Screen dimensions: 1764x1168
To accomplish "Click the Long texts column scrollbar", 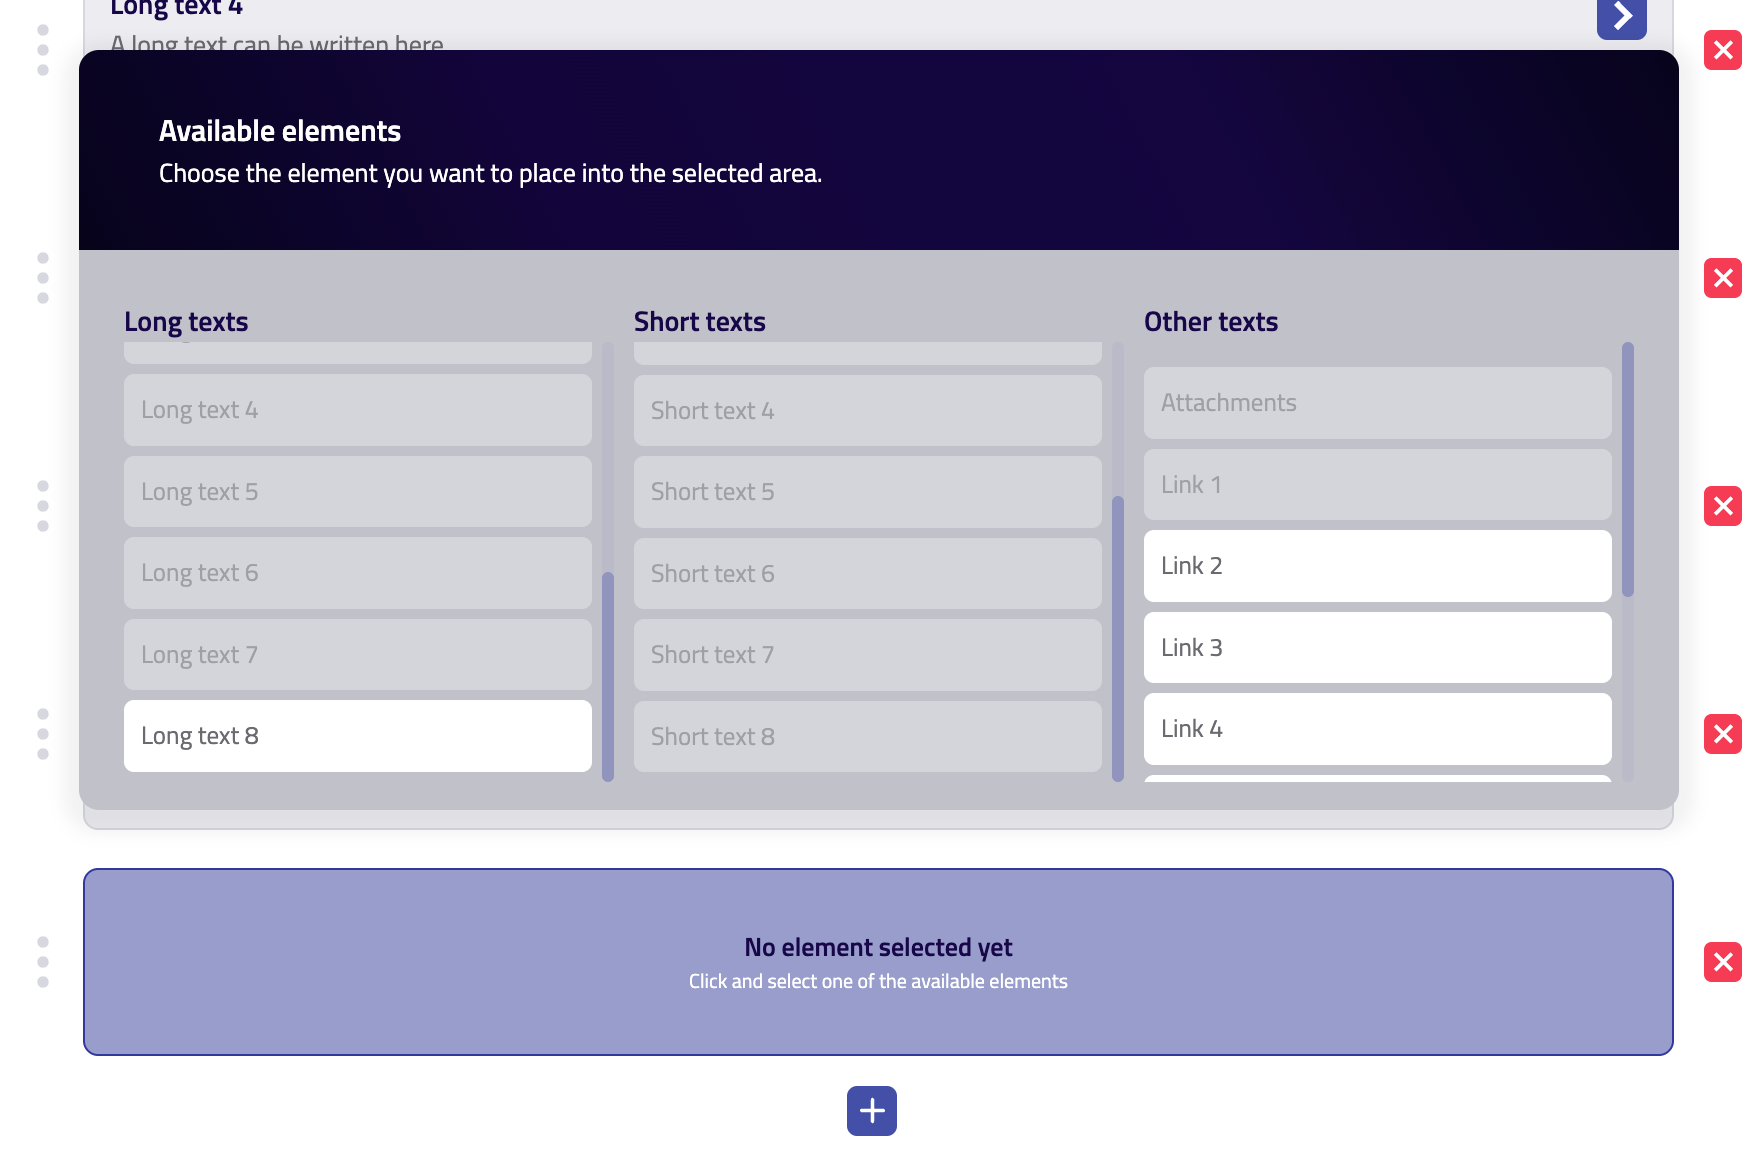I will [x=608, y=675].
